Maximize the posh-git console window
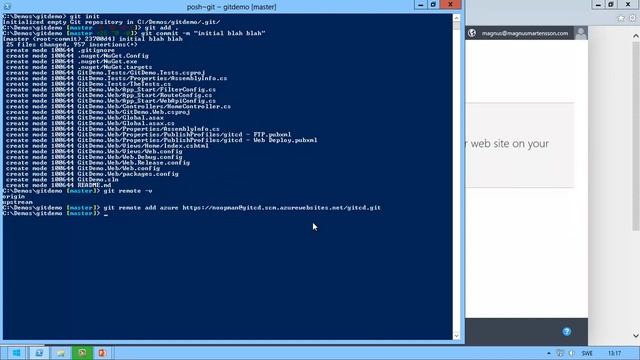 pos(433,5)
